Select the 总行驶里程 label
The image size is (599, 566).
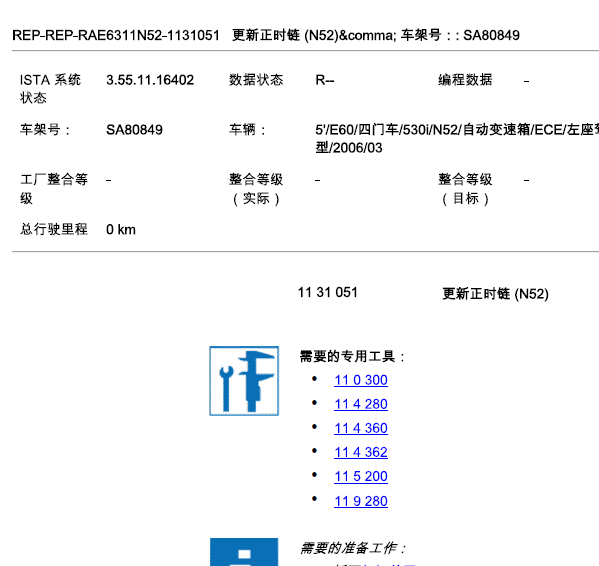coord(54,229)
